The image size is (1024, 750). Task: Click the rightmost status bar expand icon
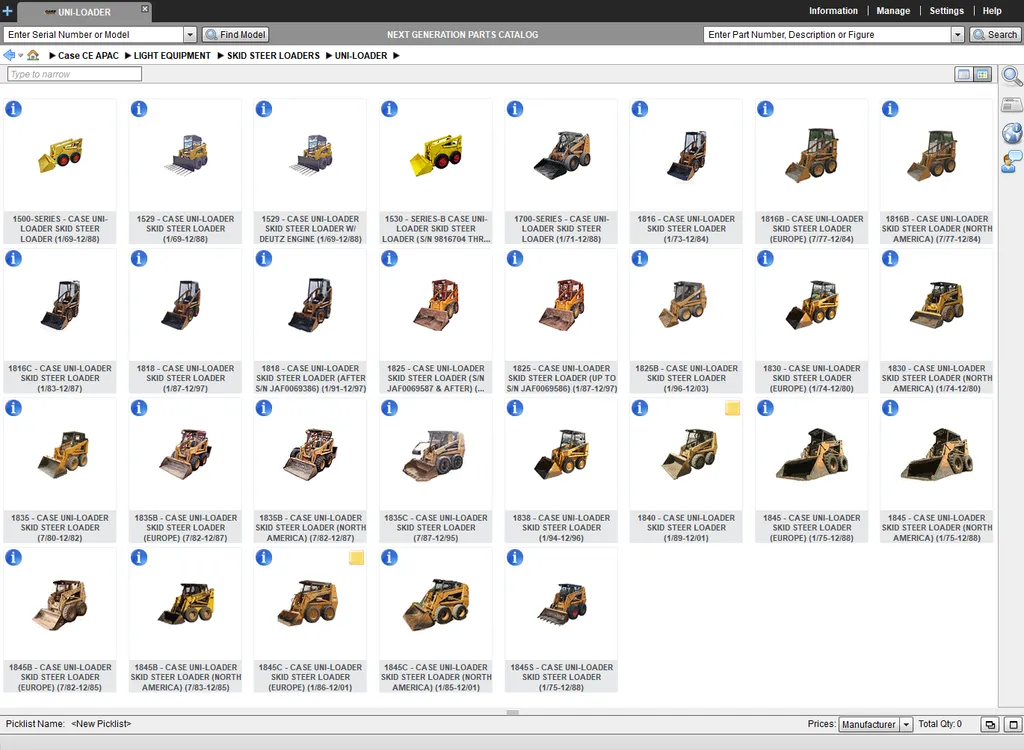tap(1014, 725)
